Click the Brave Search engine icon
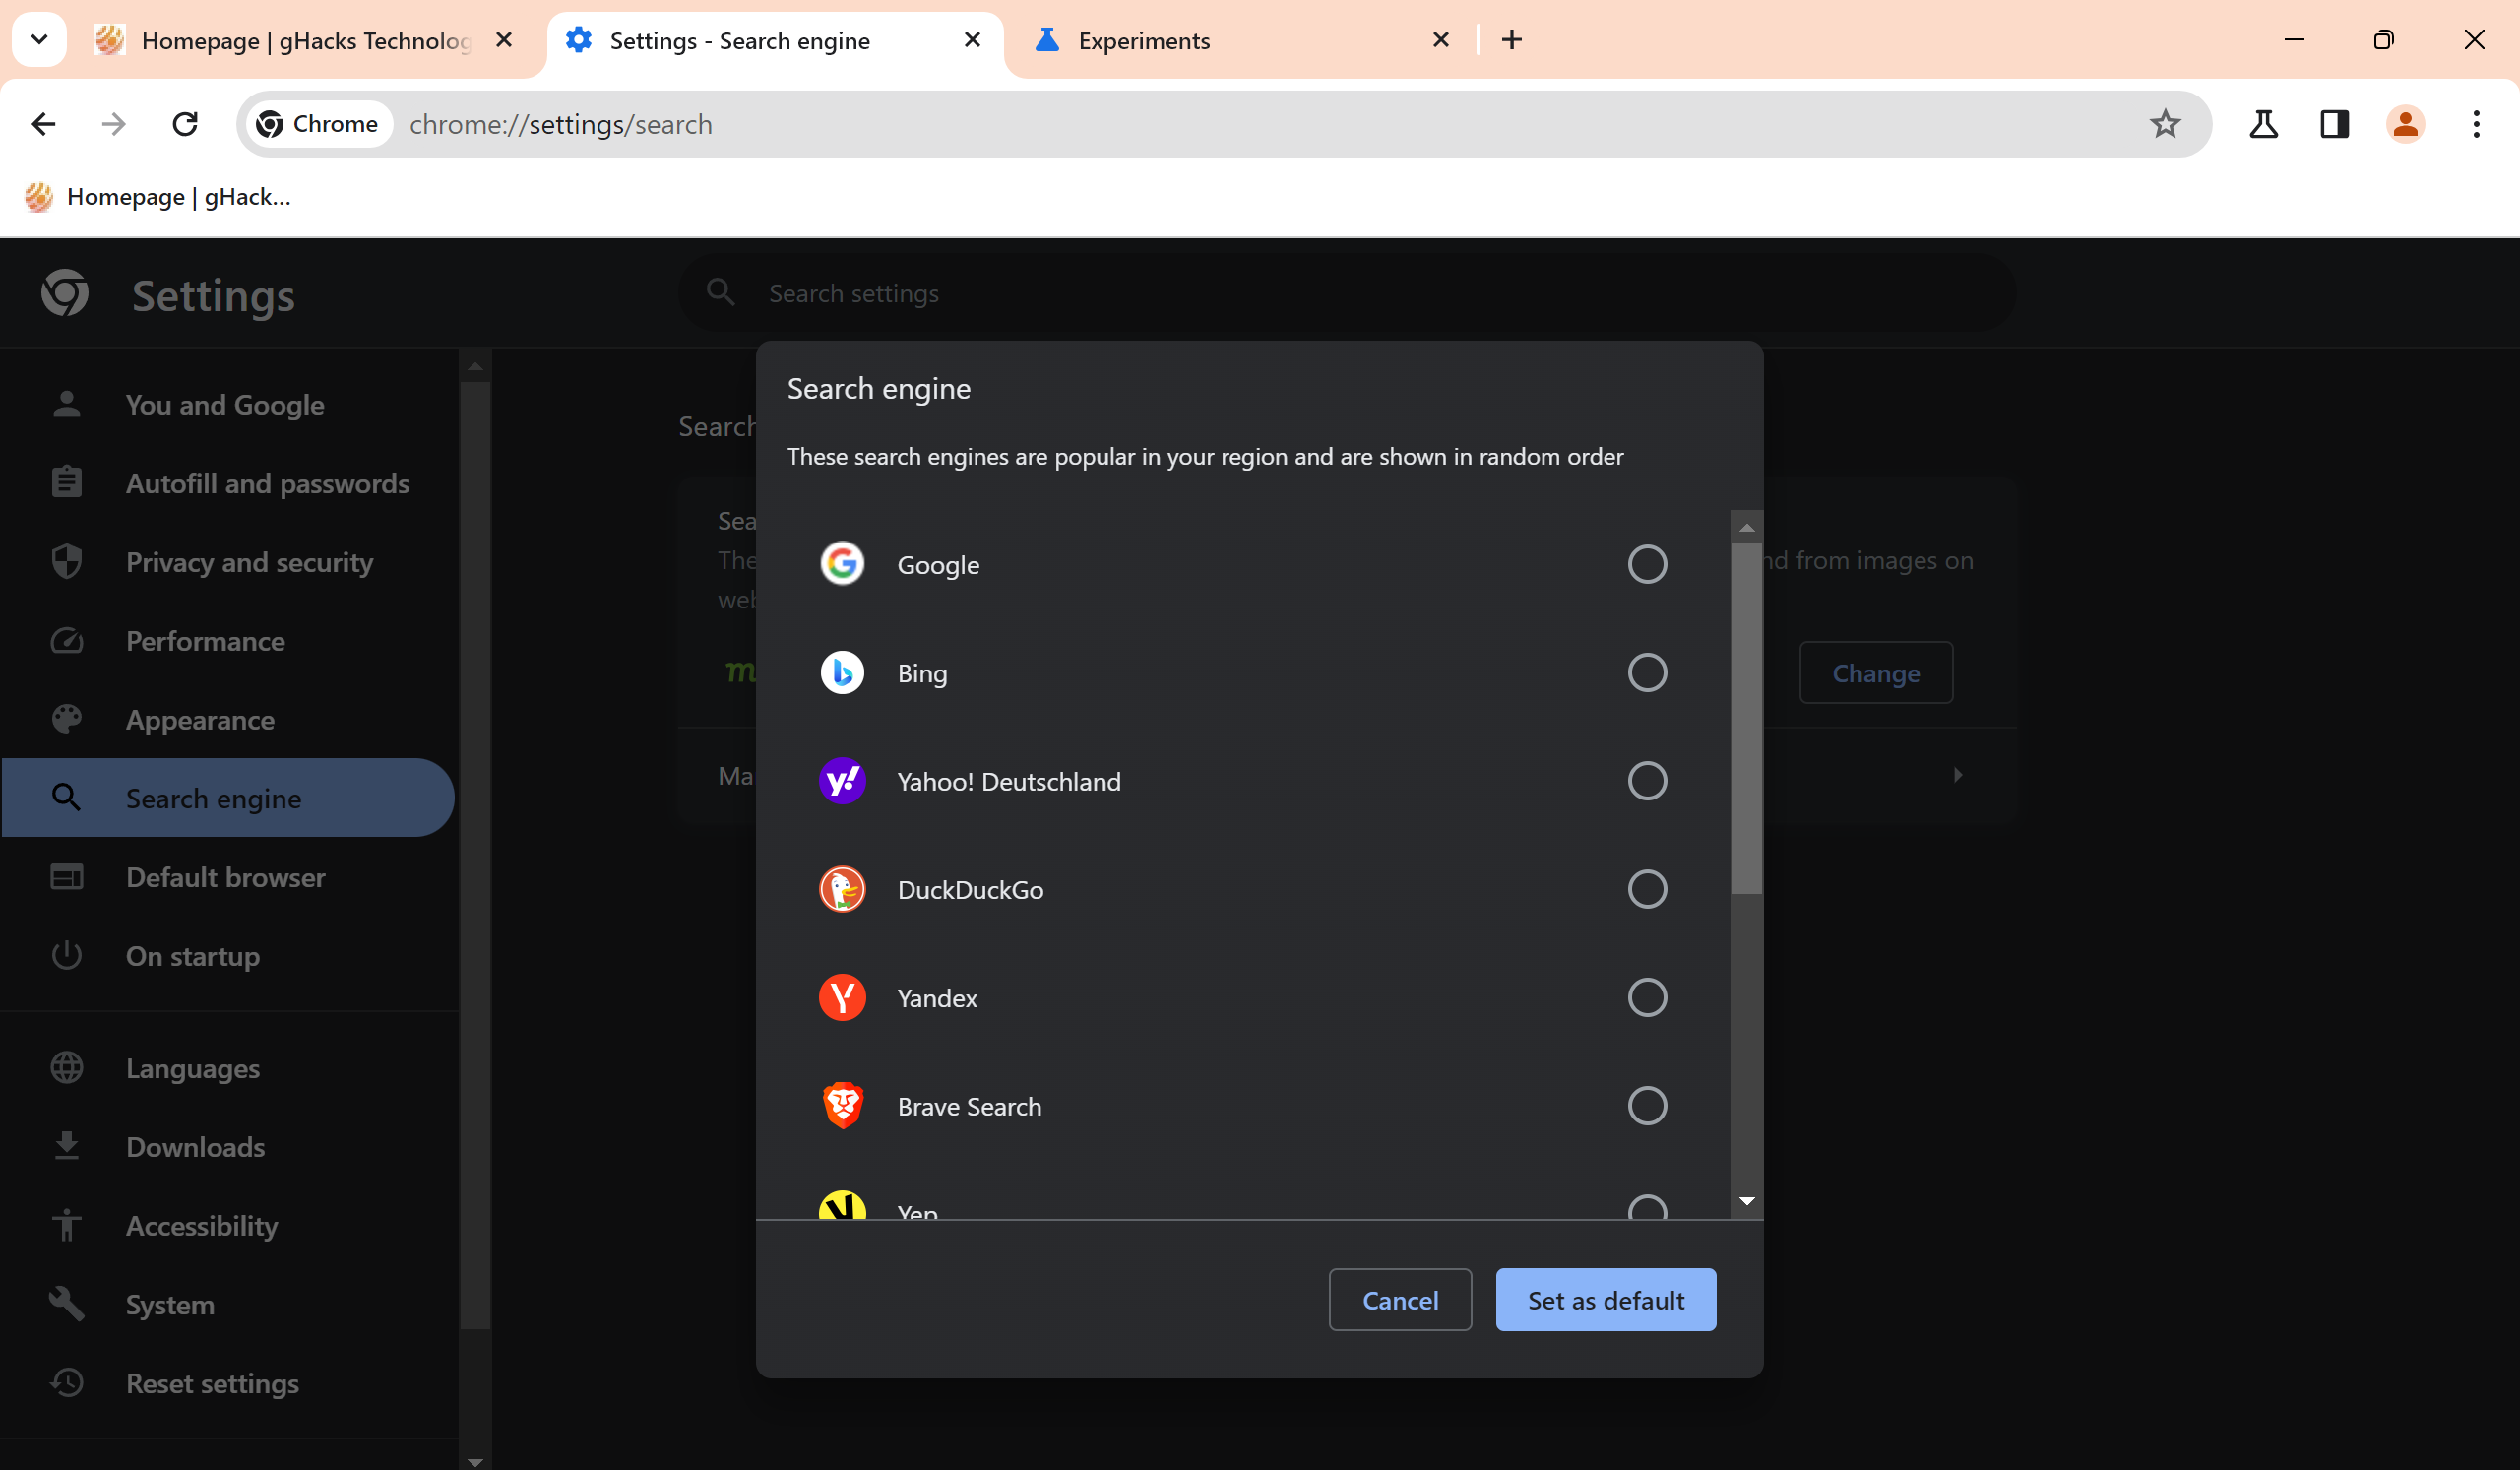Viewport: 2520px width, 1470px height. pyautogui.click(x=843, y=1106)
